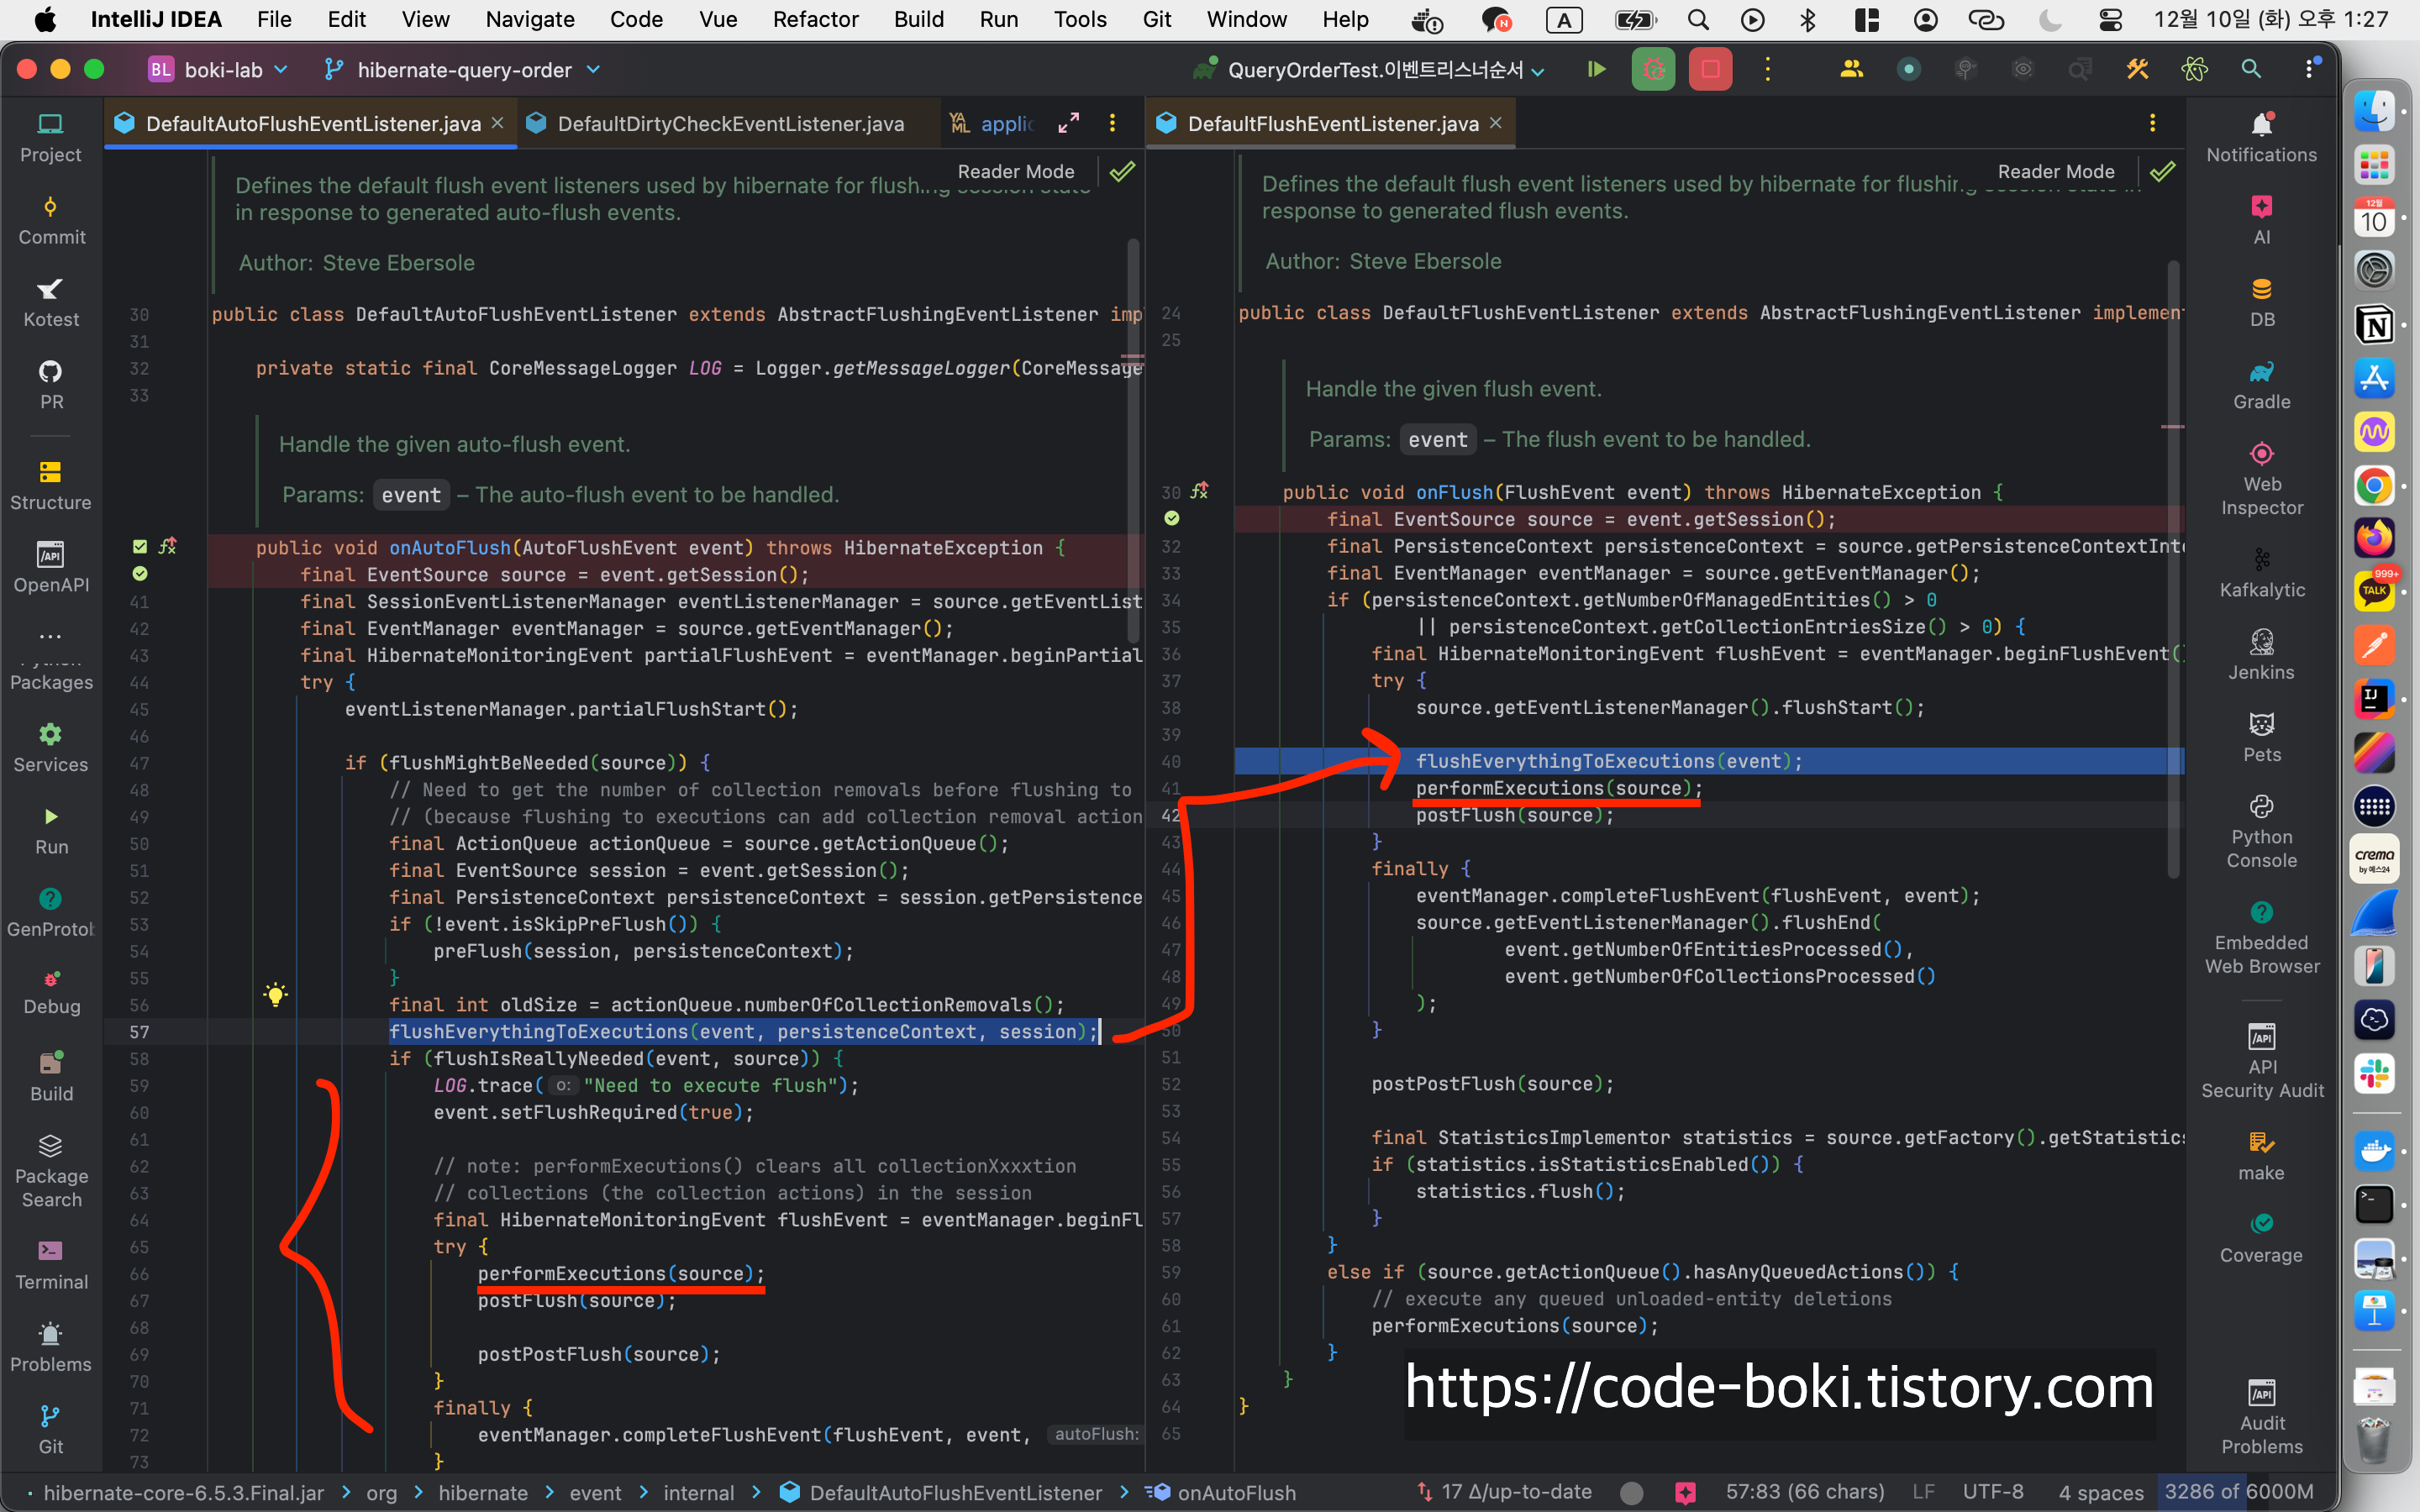Show the Notifications panel
The image size is (2420, 1512).
tap(2261, 137)
